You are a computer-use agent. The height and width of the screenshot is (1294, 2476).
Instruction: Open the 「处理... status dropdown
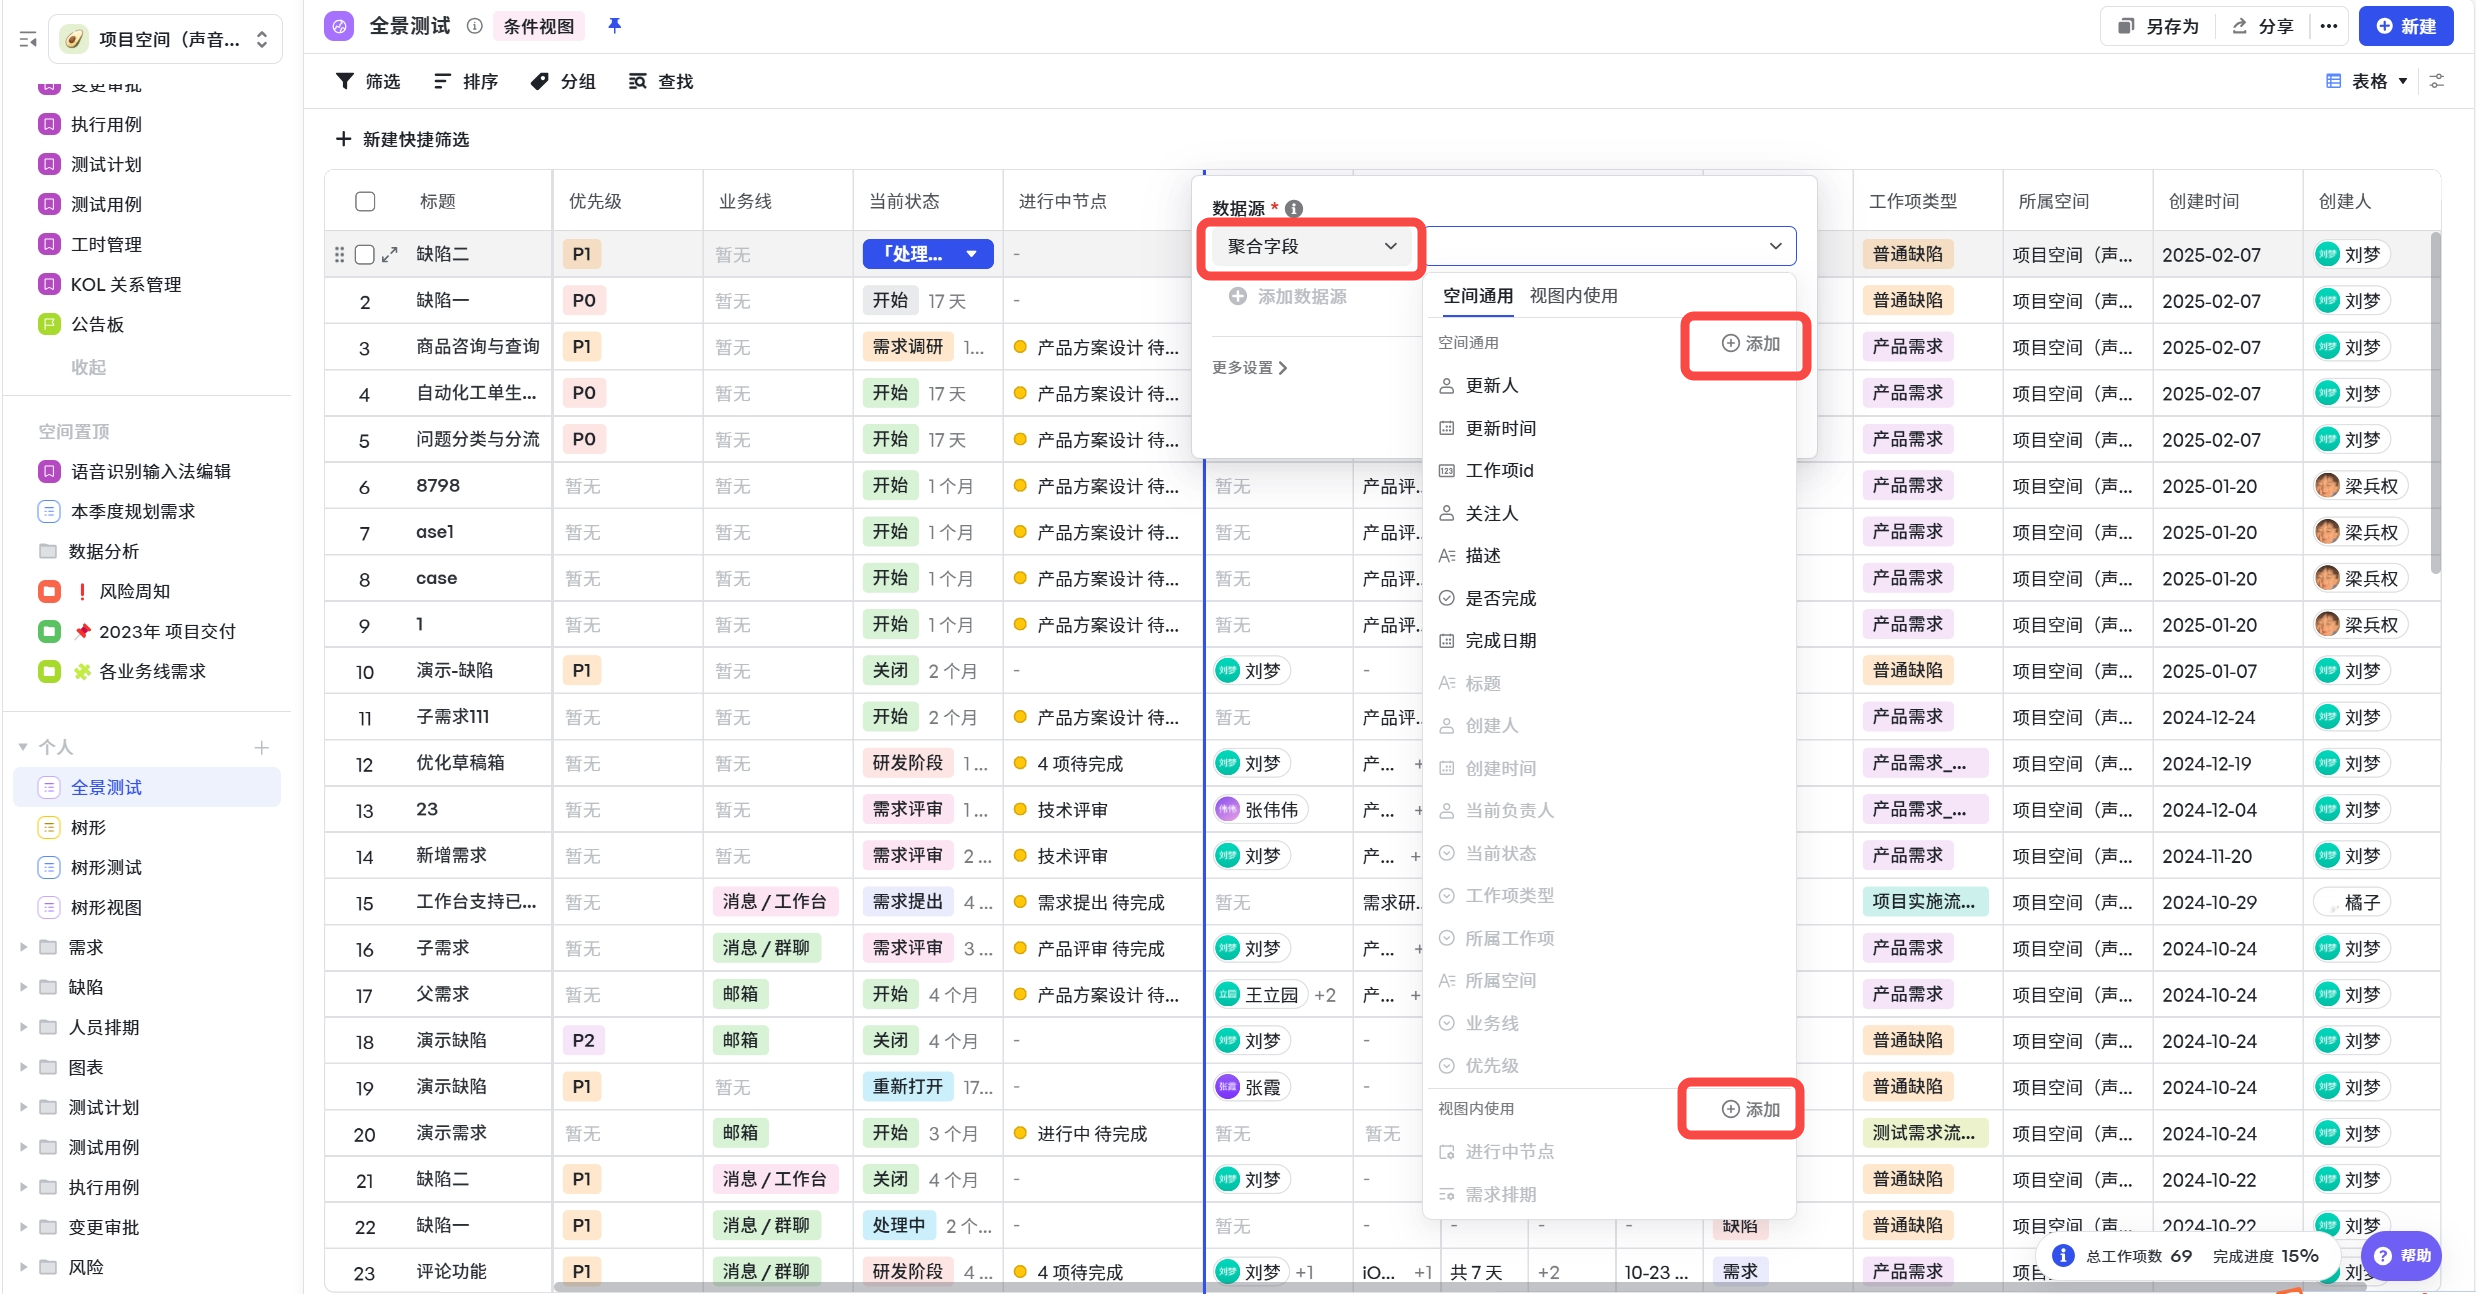coord(928,254)
